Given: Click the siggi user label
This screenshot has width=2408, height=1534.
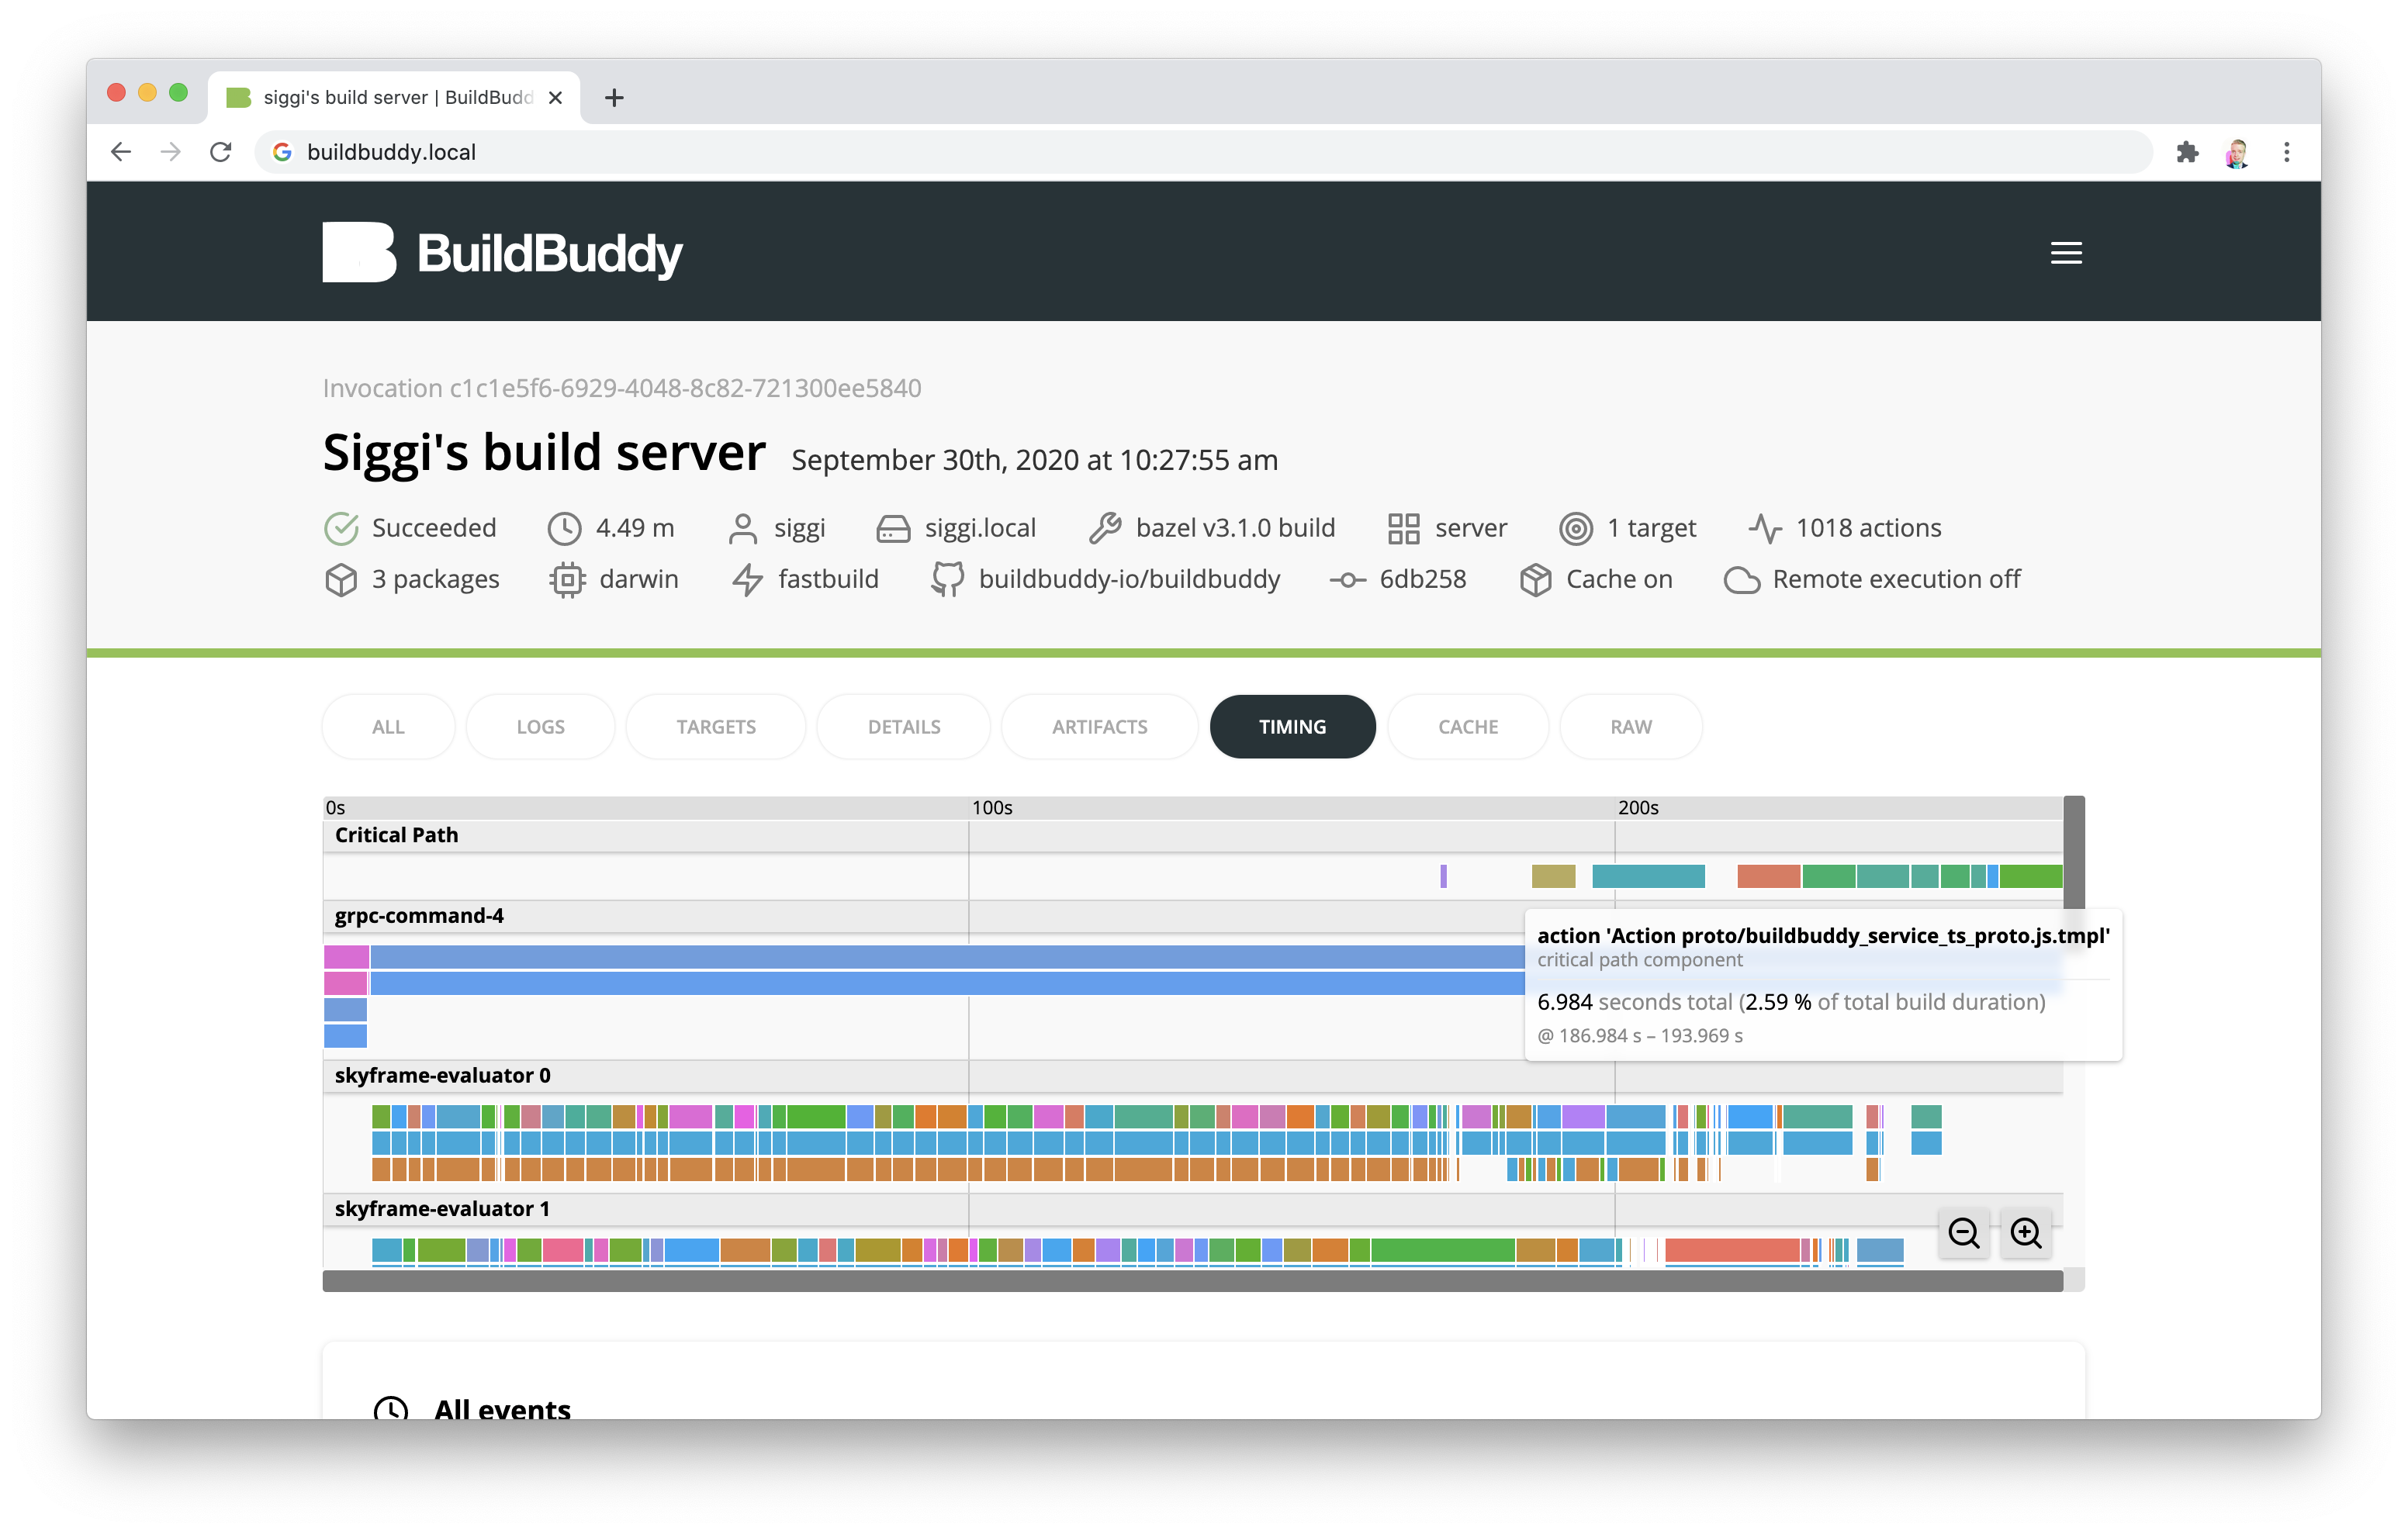Looking at the screenshot, I should coord(799,528).
